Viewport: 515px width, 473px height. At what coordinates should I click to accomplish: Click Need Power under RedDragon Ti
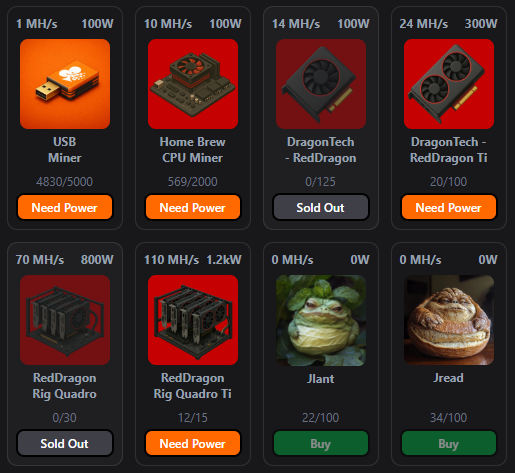tap(449, 207)
